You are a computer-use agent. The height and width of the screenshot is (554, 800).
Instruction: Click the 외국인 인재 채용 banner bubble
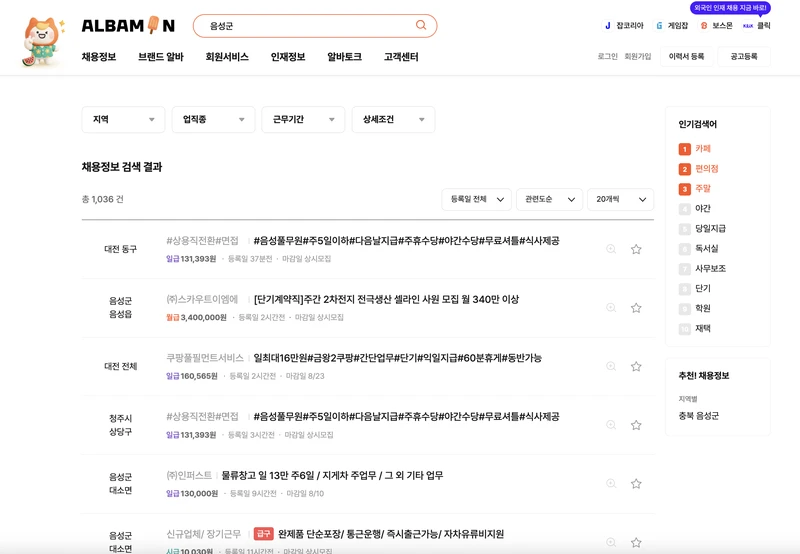(x=731, y=8)
